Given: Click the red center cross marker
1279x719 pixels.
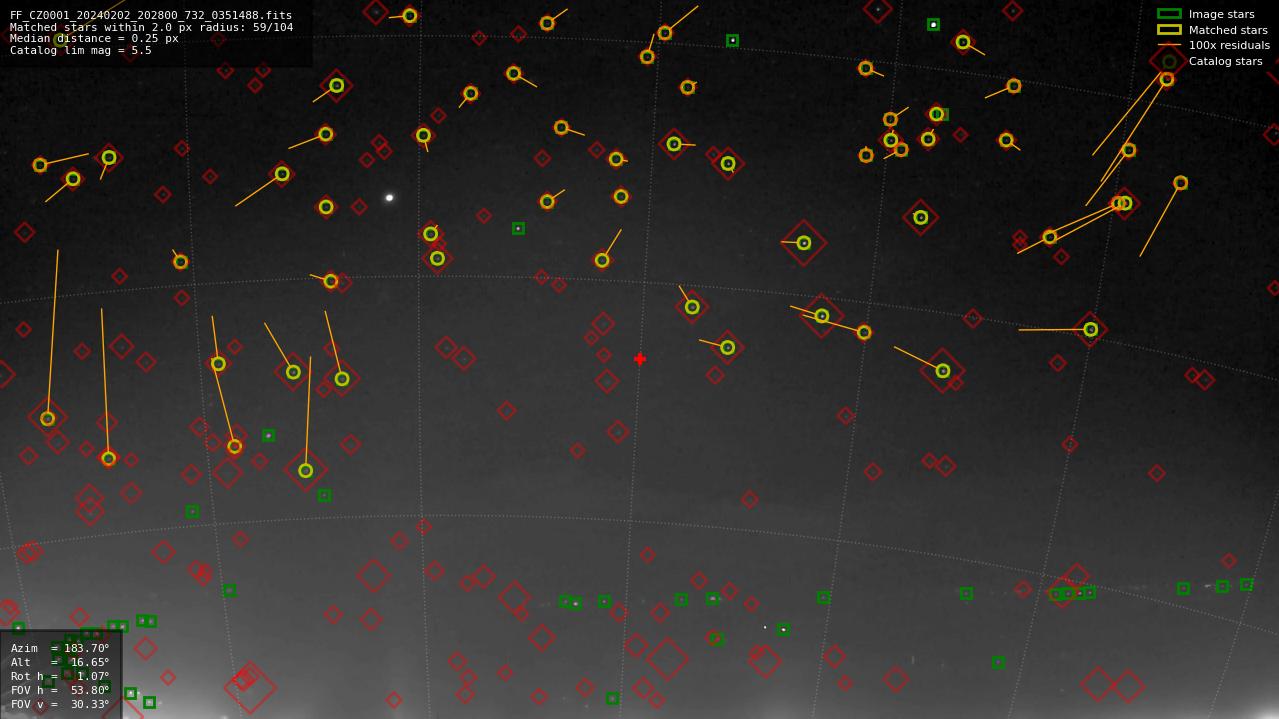Looking at the screenshot, I should [x=640, y=359].
